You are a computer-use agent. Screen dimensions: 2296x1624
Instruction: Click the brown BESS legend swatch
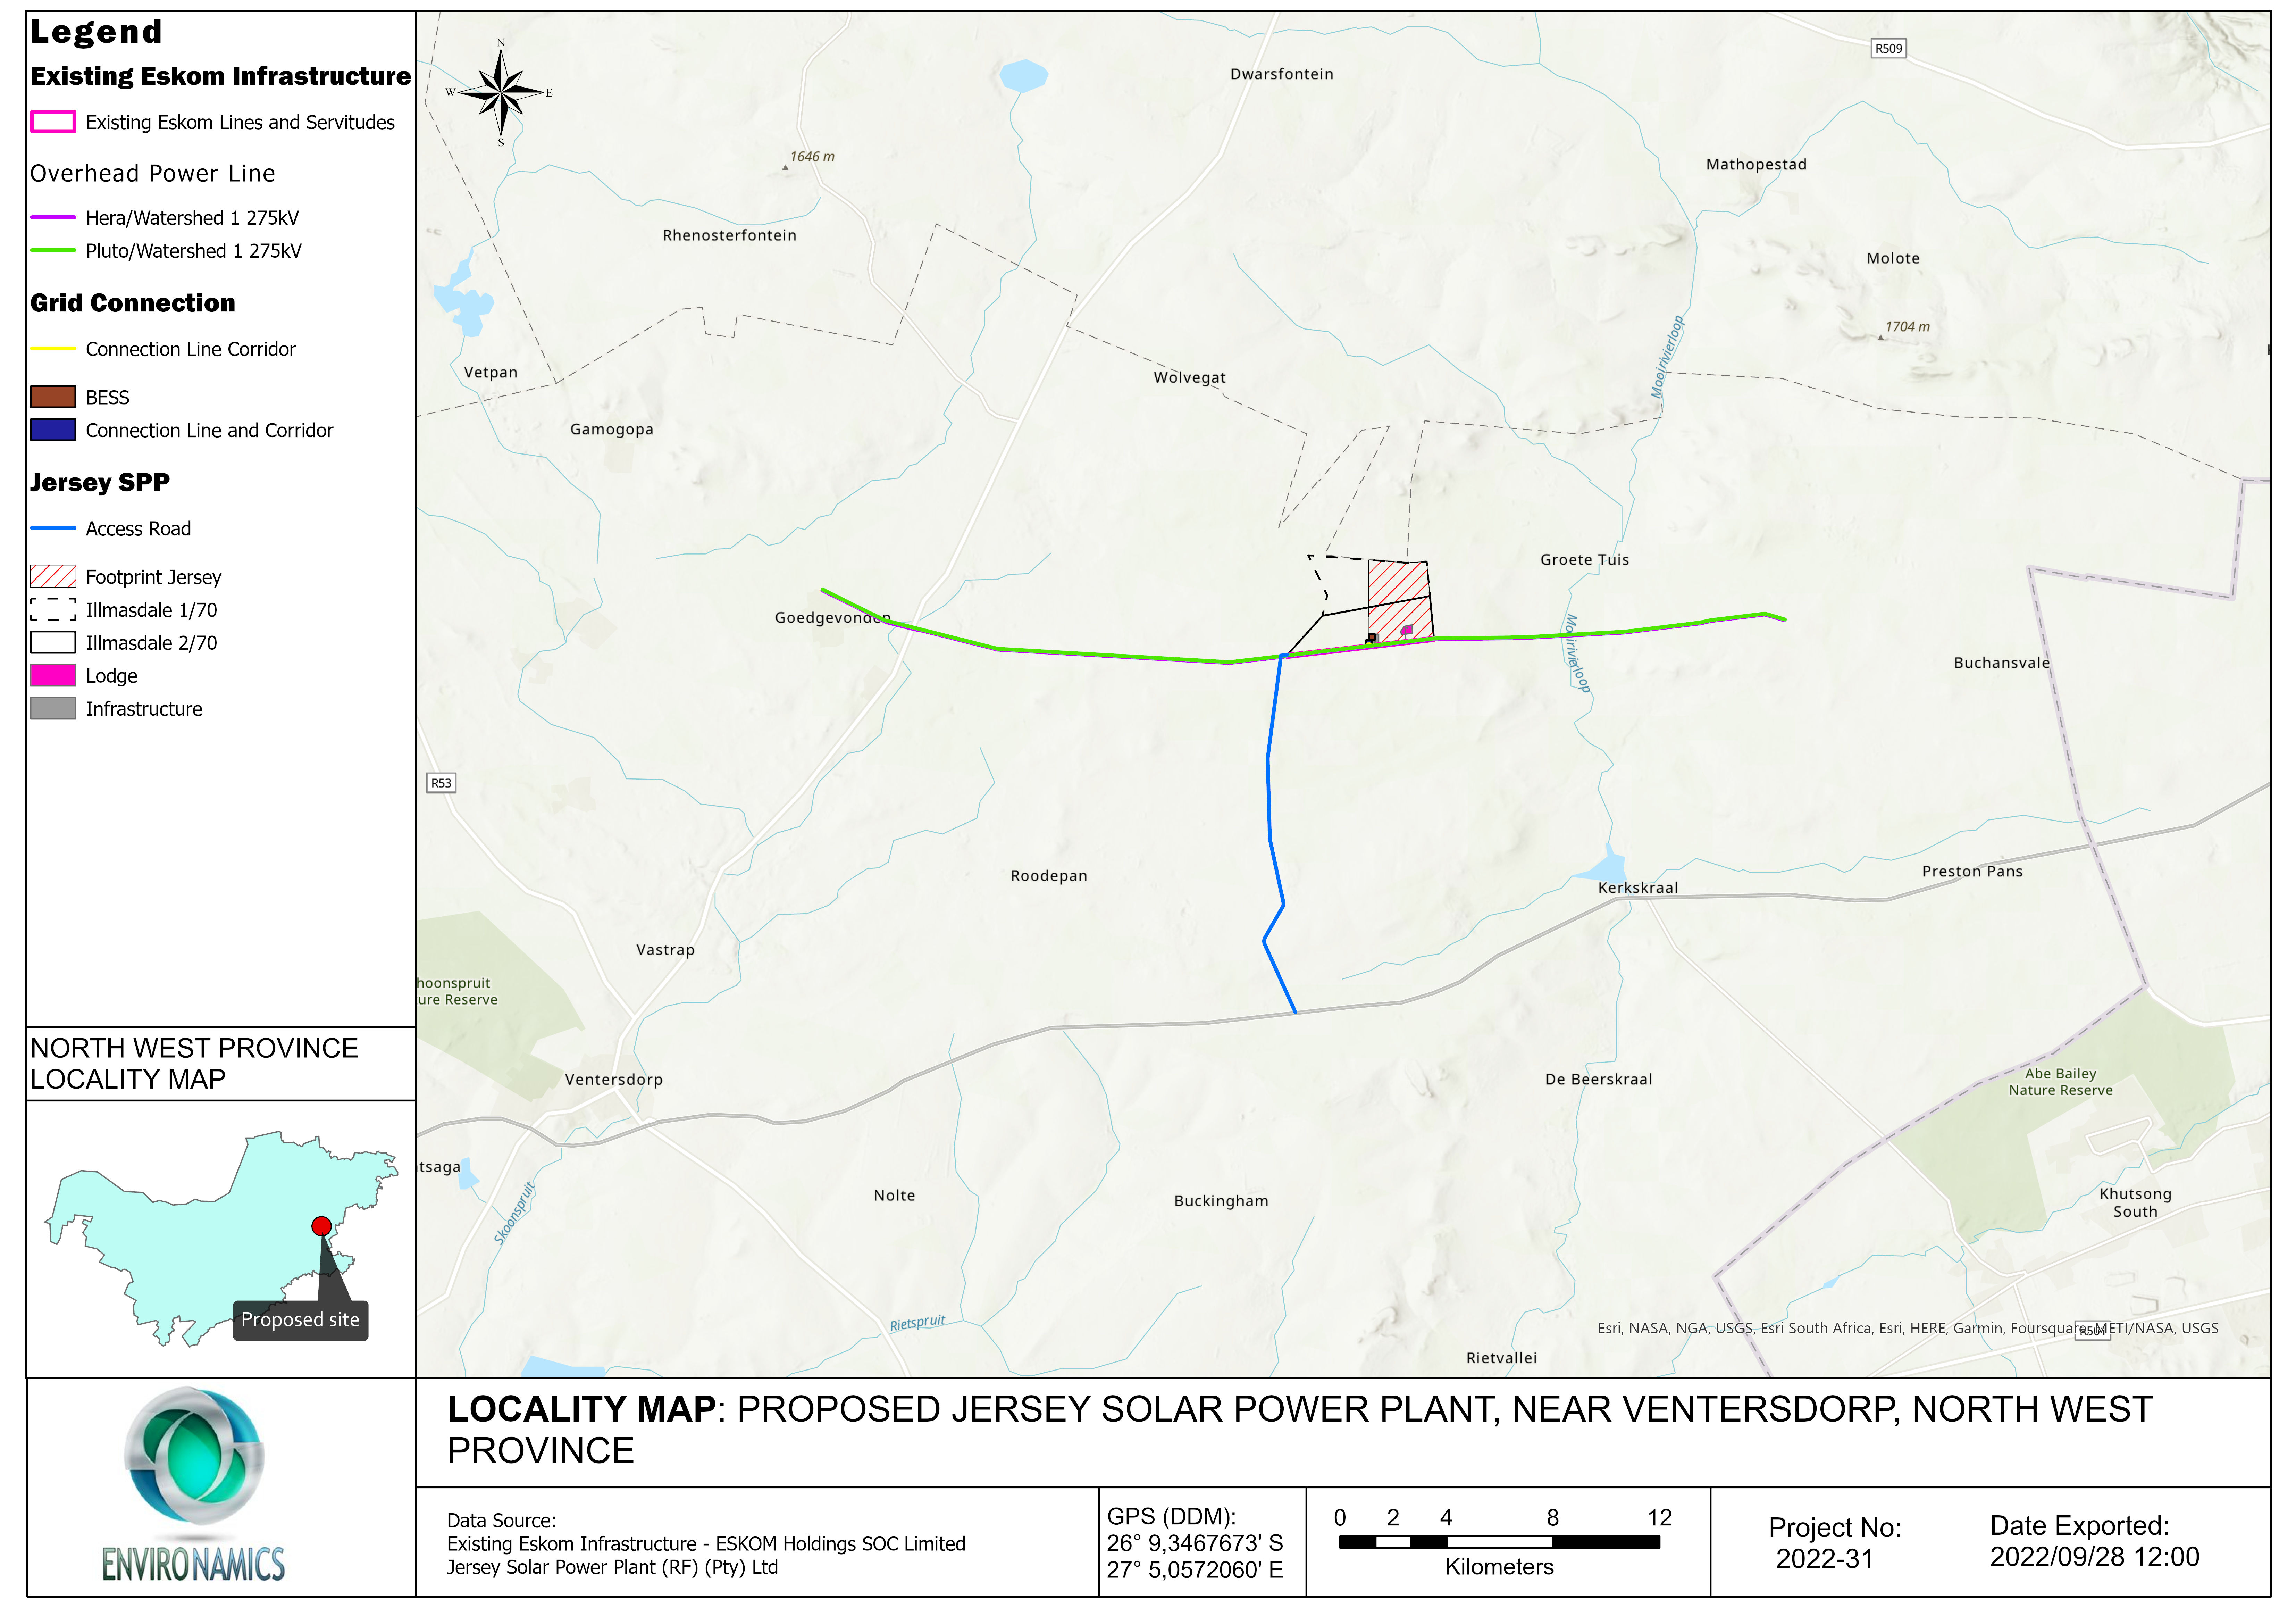pos(53,397)
